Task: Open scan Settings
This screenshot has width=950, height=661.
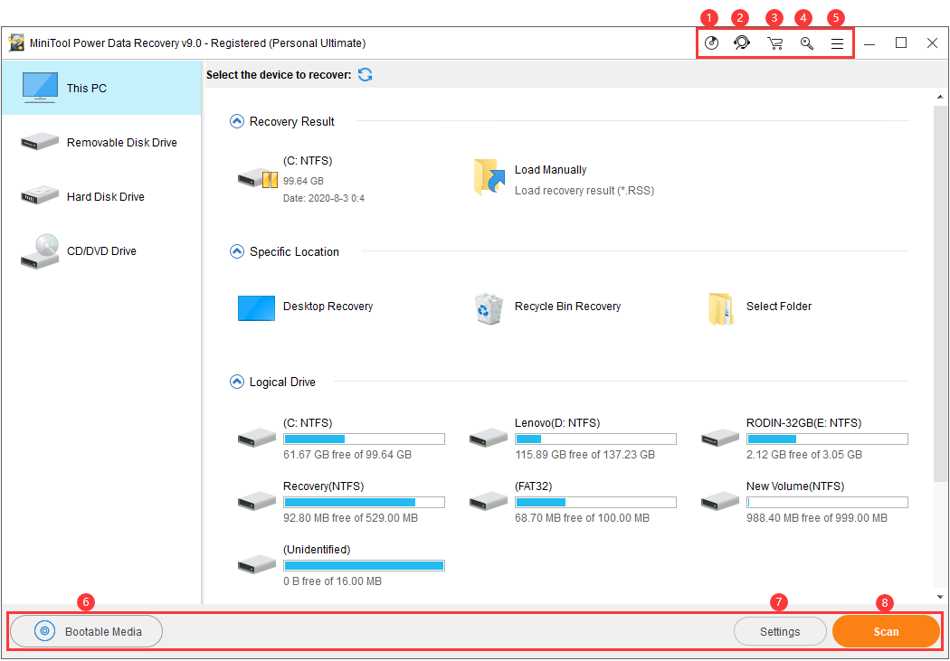Action: 780,631
